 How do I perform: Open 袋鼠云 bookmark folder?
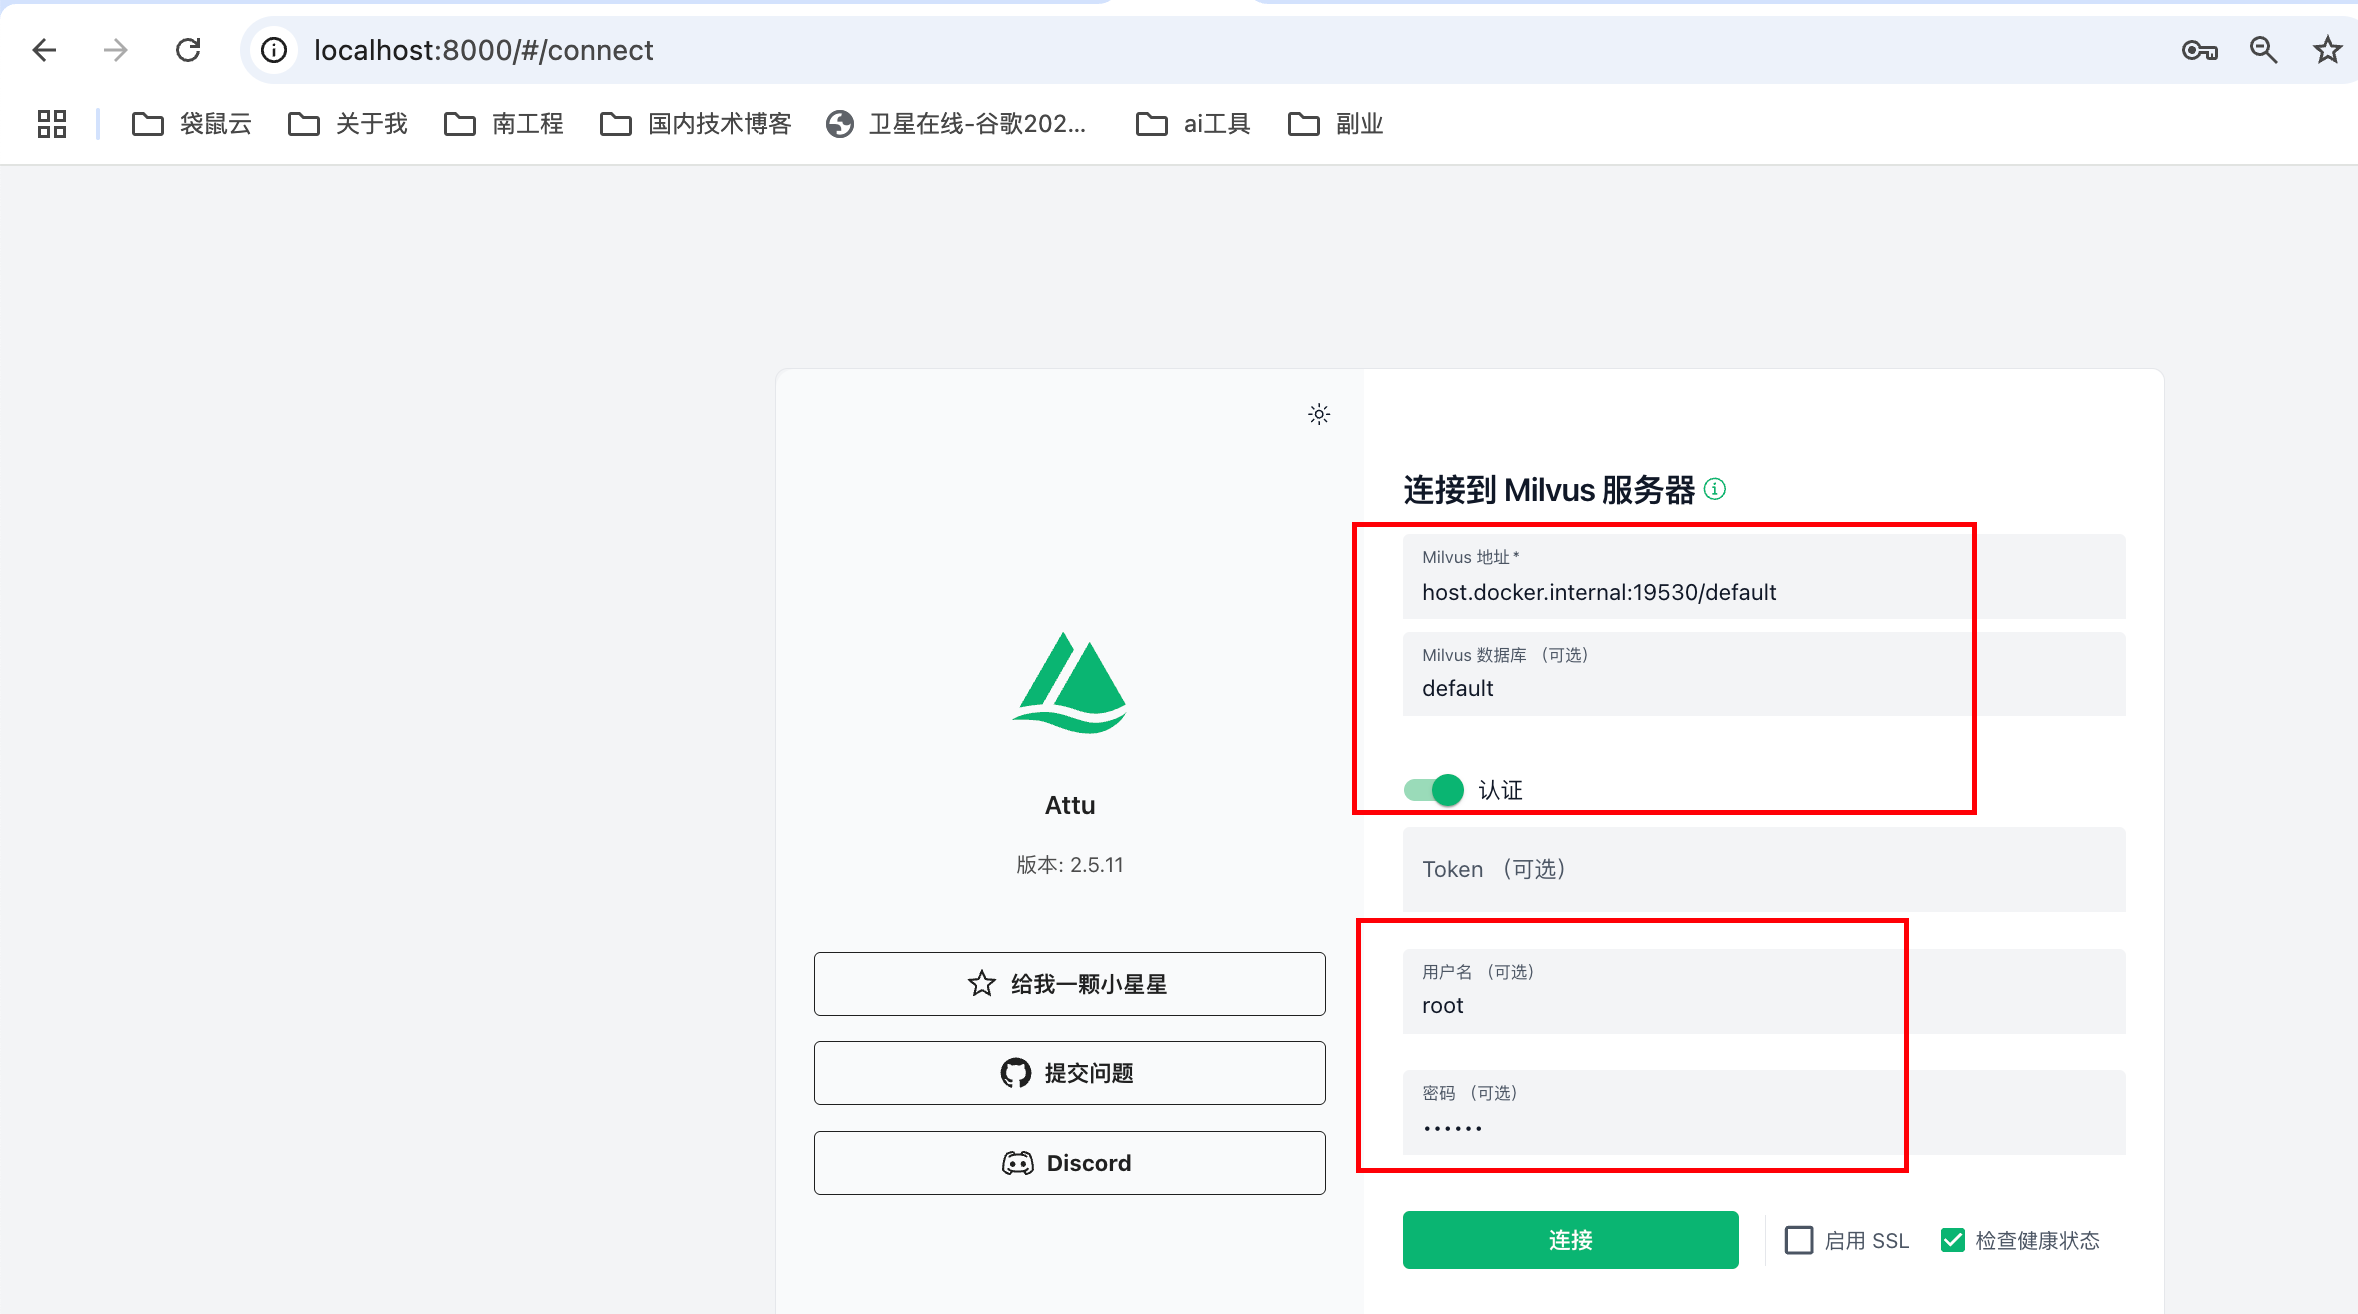click(191, 124)
